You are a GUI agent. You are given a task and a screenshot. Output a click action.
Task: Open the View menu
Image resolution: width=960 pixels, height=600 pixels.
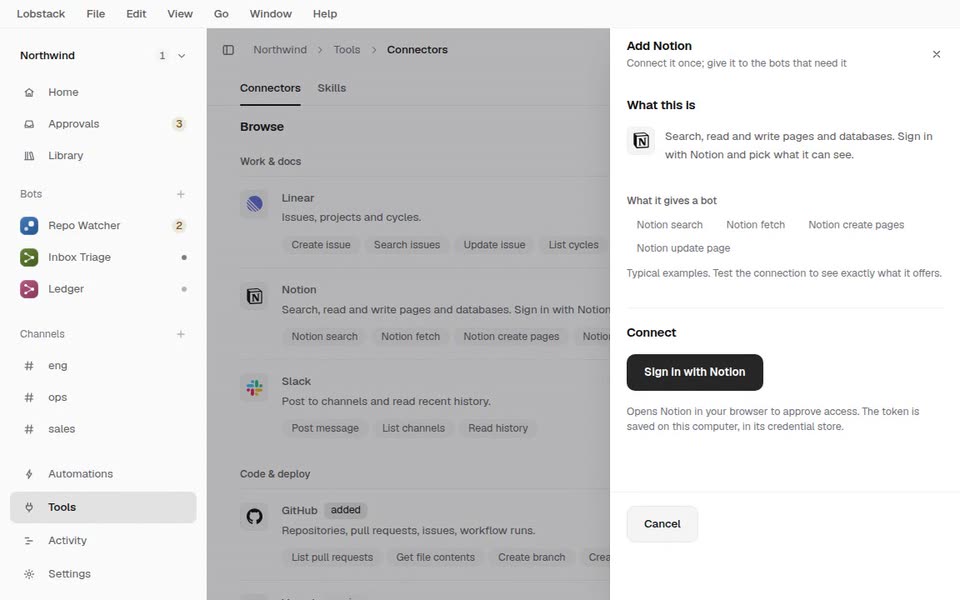[x=180, y=13]
